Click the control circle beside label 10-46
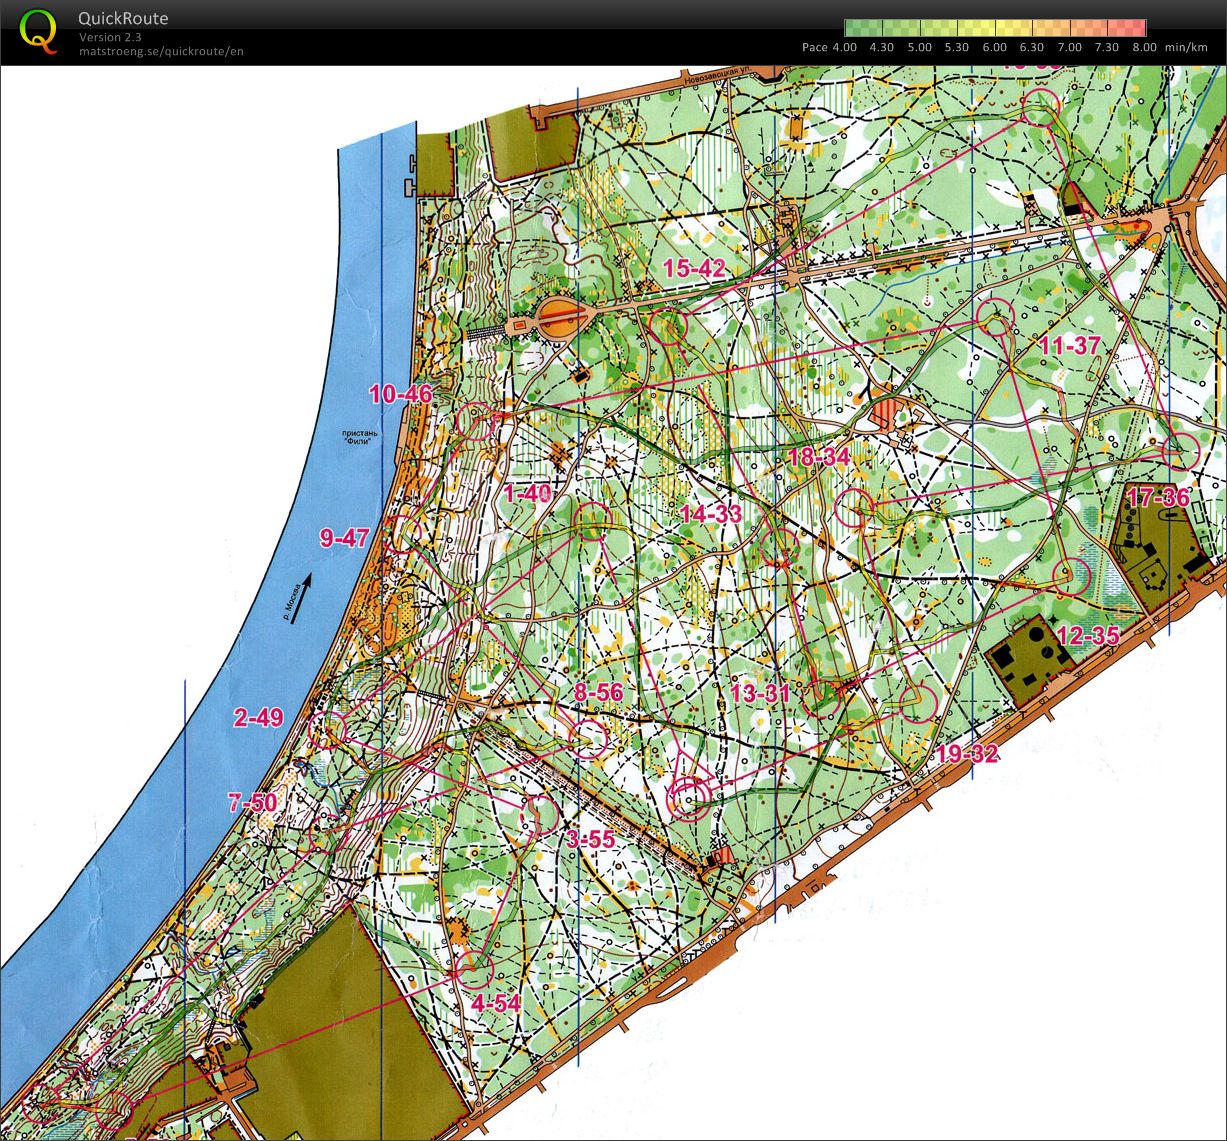 pyautogui.click(x=475, y=421)
